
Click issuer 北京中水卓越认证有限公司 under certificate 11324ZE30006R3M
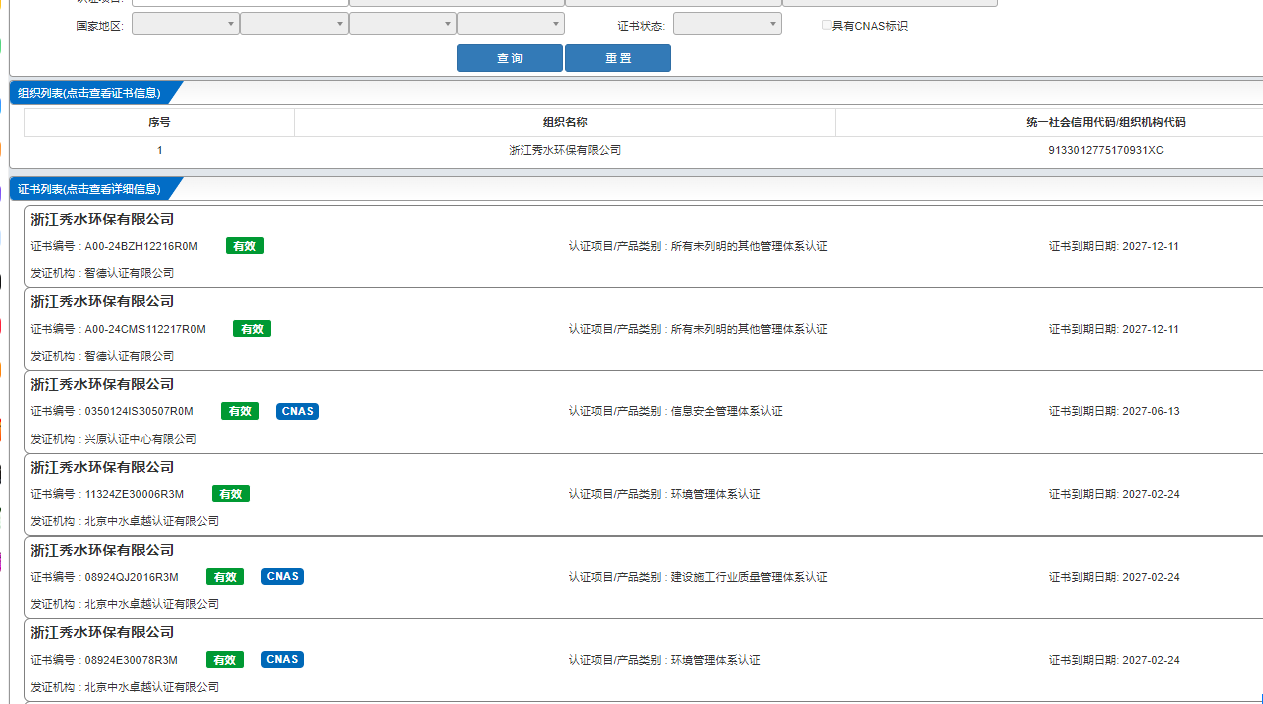coord(151,521)
